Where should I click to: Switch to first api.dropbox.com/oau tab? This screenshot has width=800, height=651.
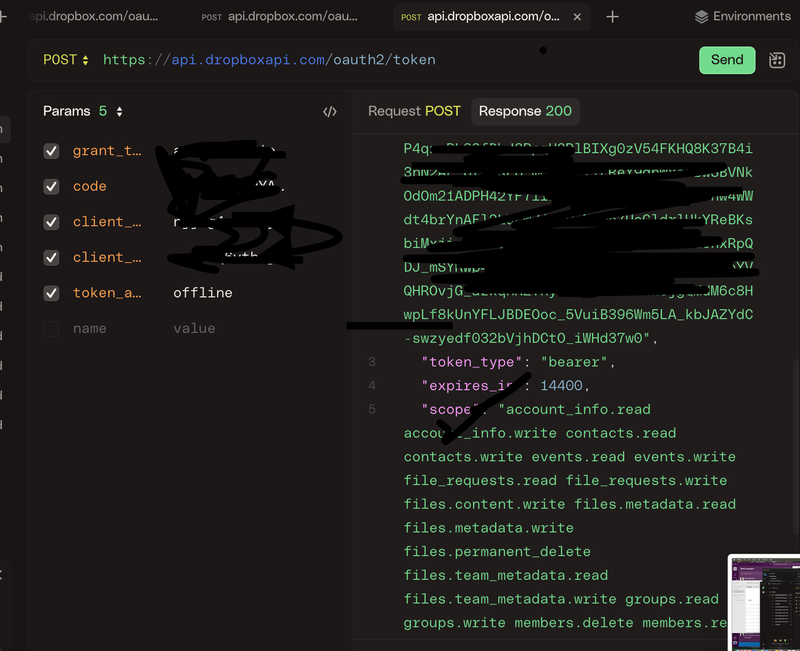point(94,17)
